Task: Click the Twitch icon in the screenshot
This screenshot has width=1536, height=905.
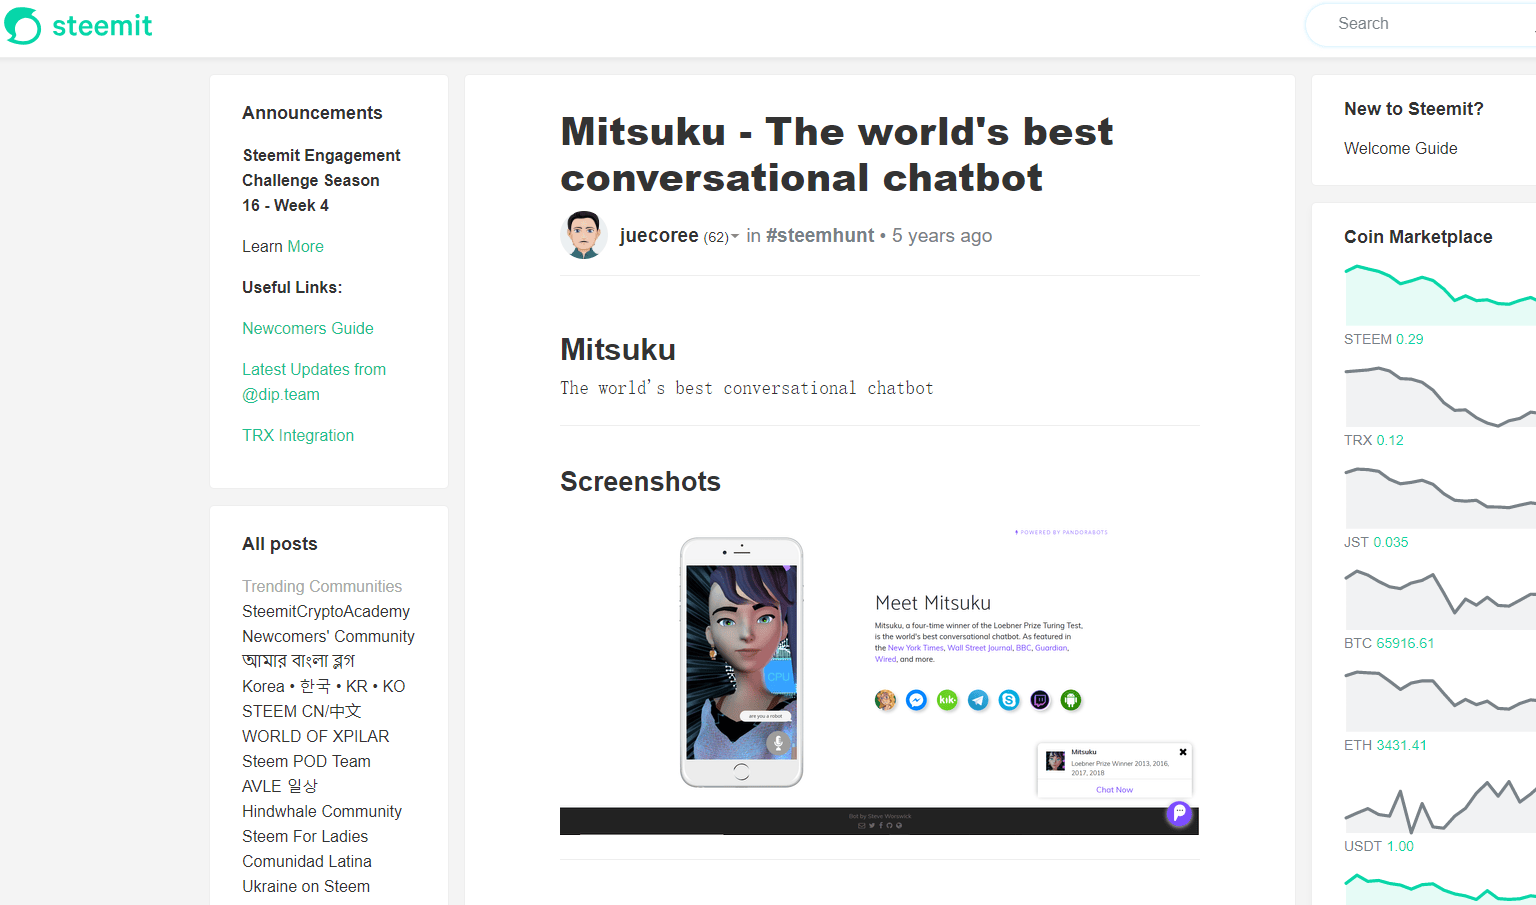Action: click(1040, 700)
